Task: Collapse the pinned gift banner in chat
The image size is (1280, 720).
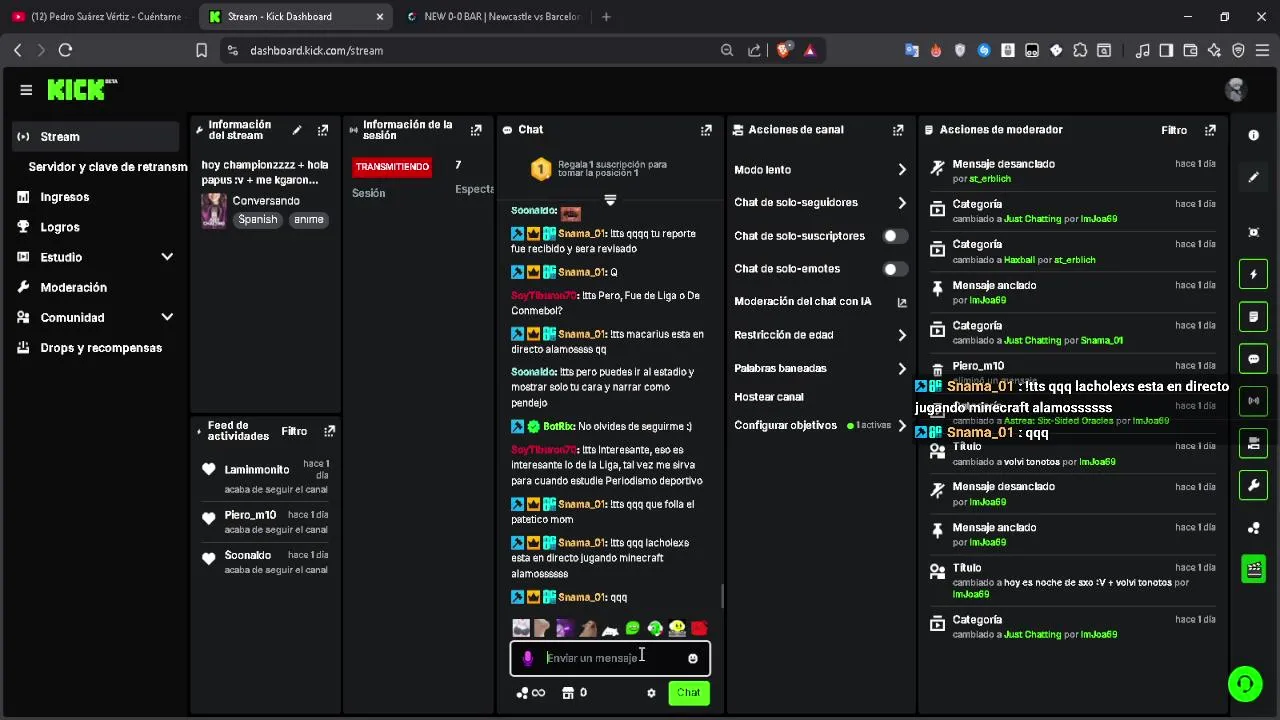Action: (610, 200)
